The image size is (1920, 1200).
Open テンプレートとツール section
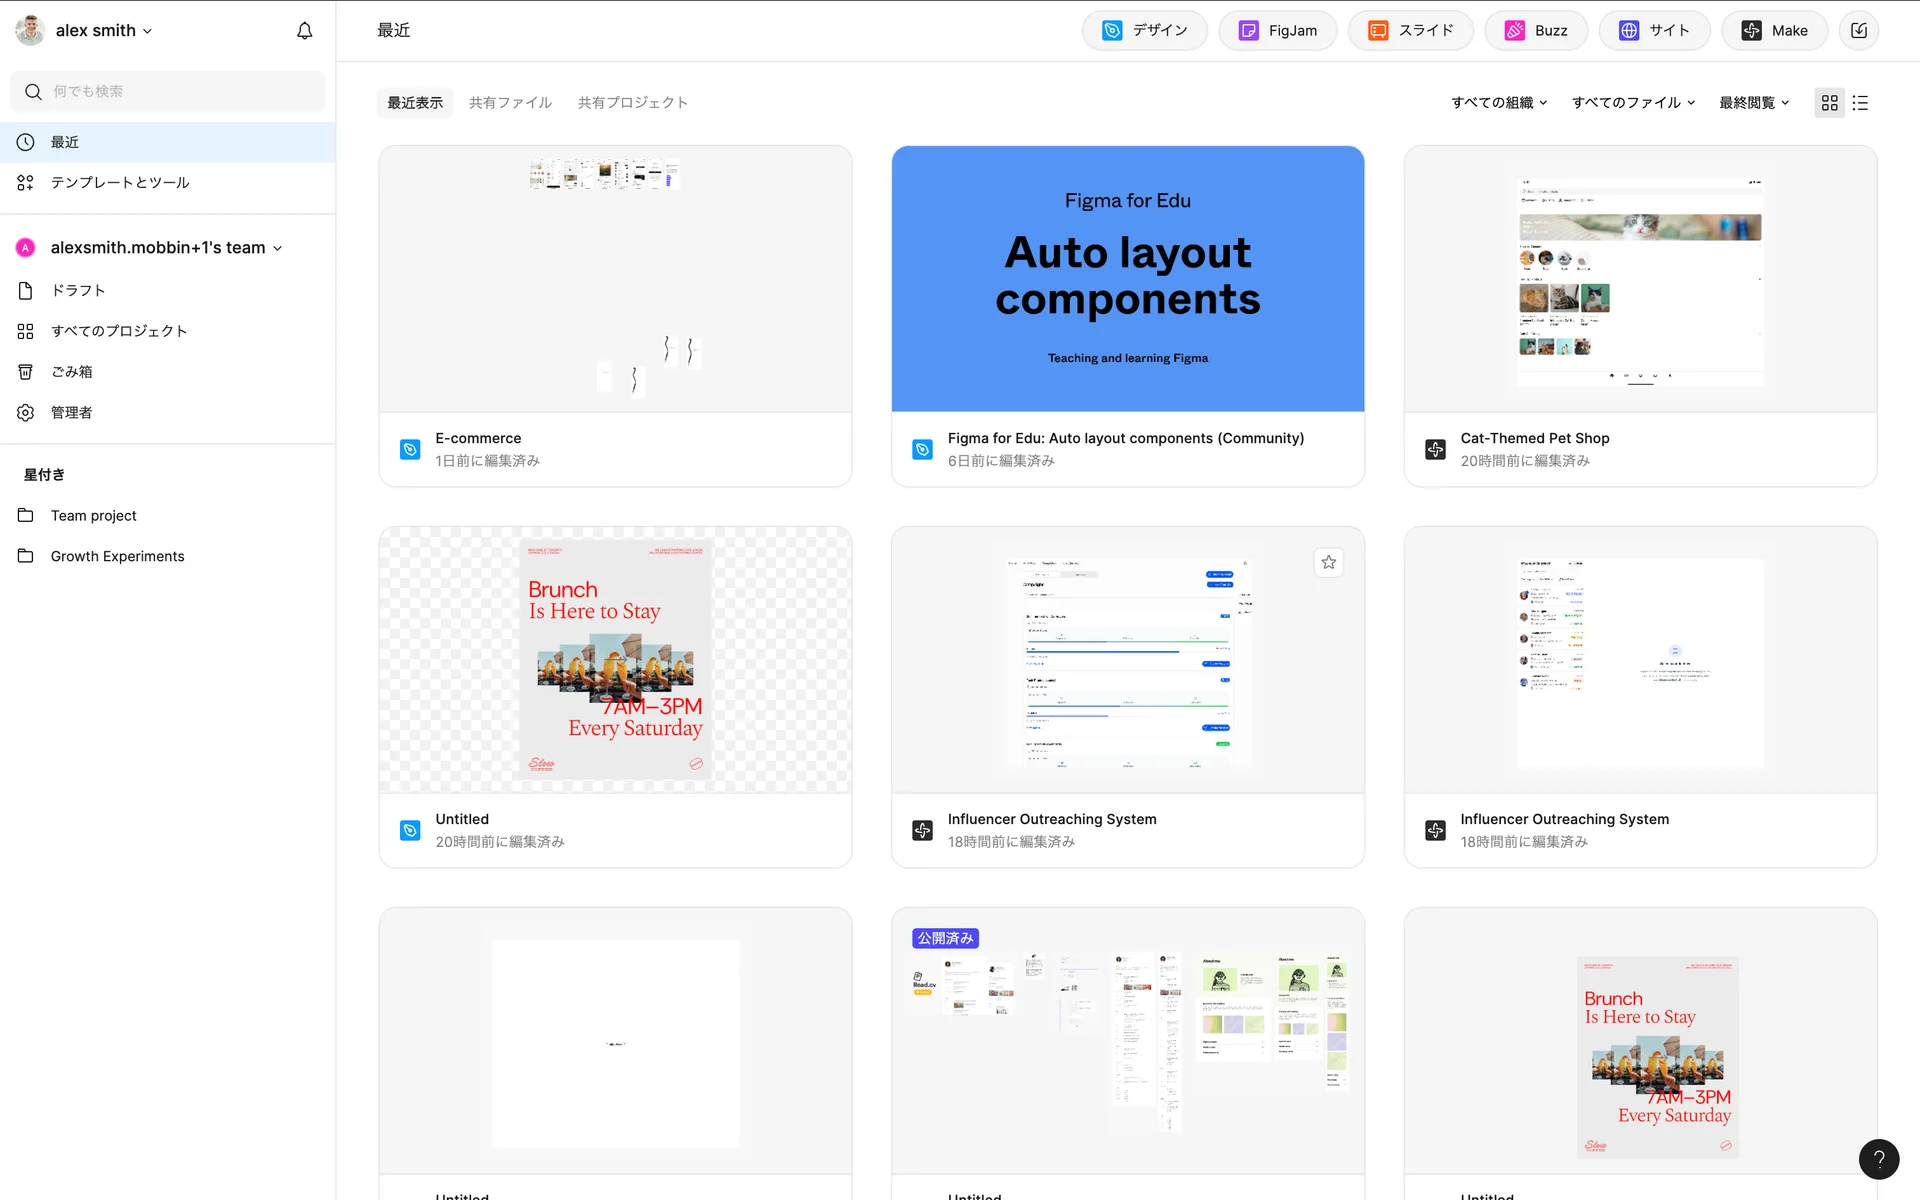click(x=120, y=183)
